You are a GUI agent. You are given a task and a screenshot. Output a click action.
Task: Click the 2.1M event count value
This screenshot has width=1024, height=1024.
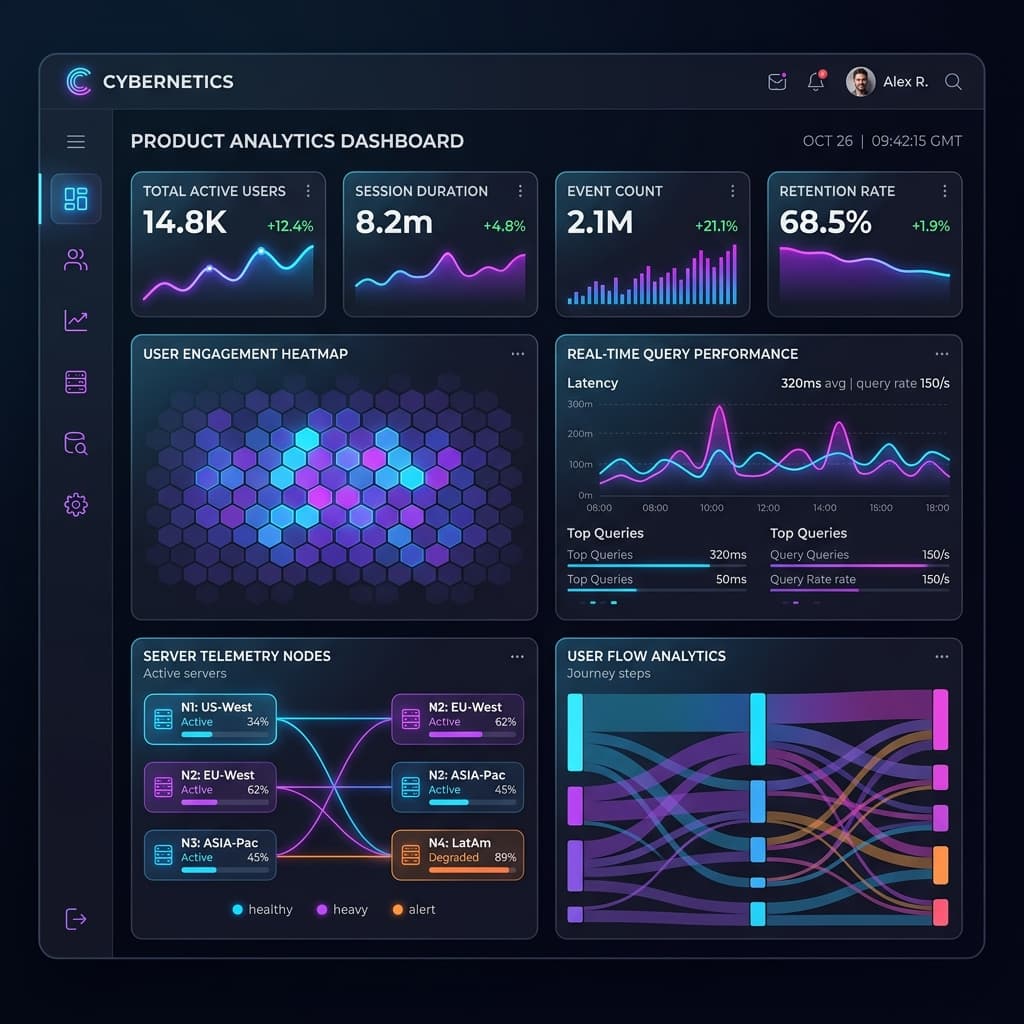coord(600,222)
